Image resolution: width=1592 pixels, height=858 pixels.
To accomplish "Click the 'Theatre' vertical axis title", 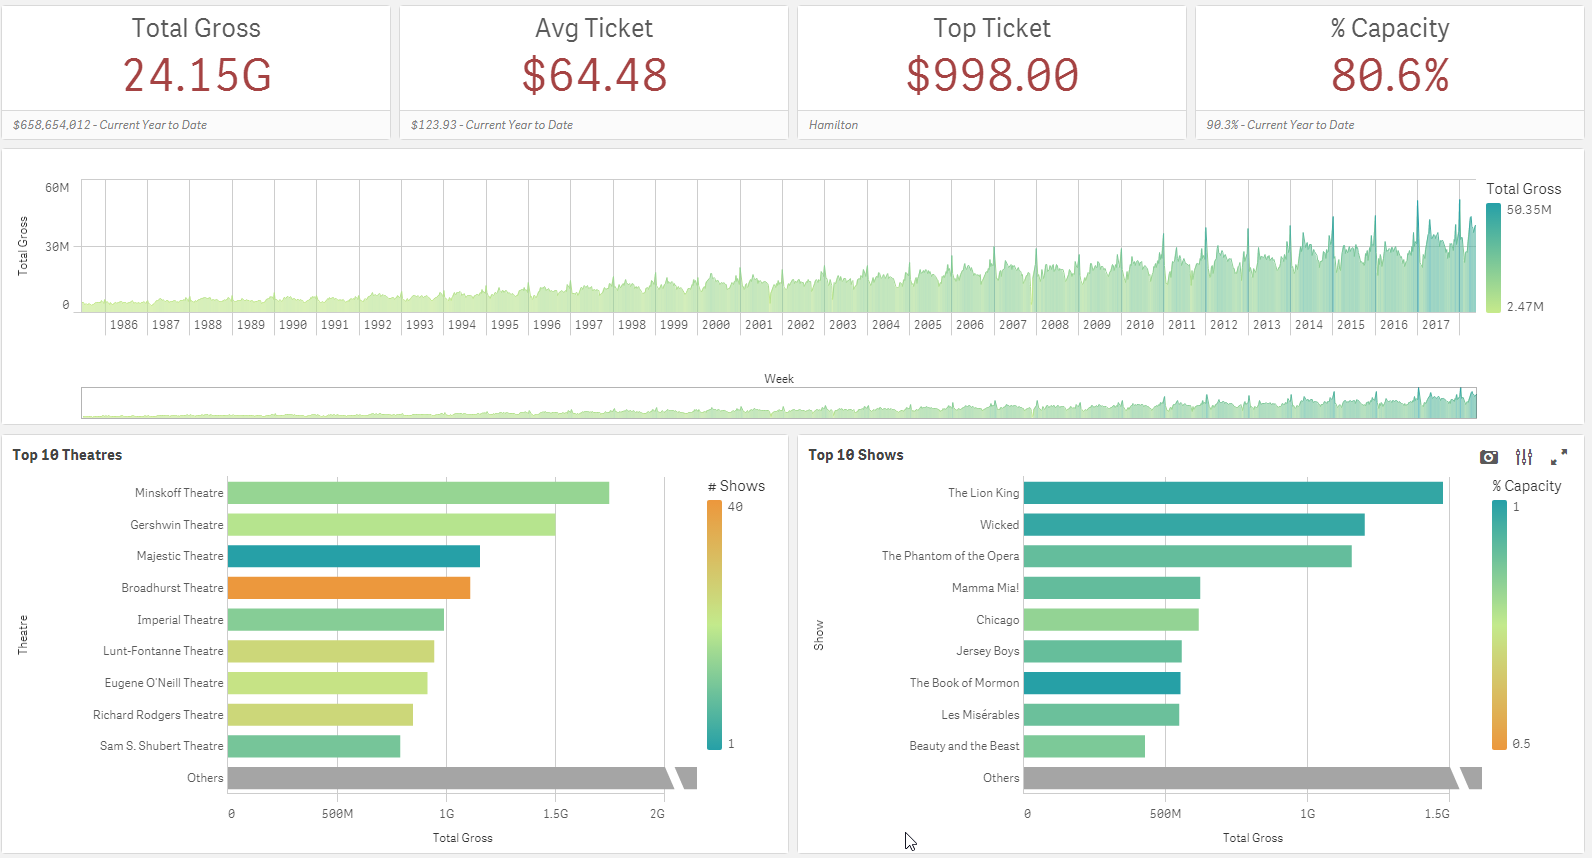I will click(x=23, y=635).
